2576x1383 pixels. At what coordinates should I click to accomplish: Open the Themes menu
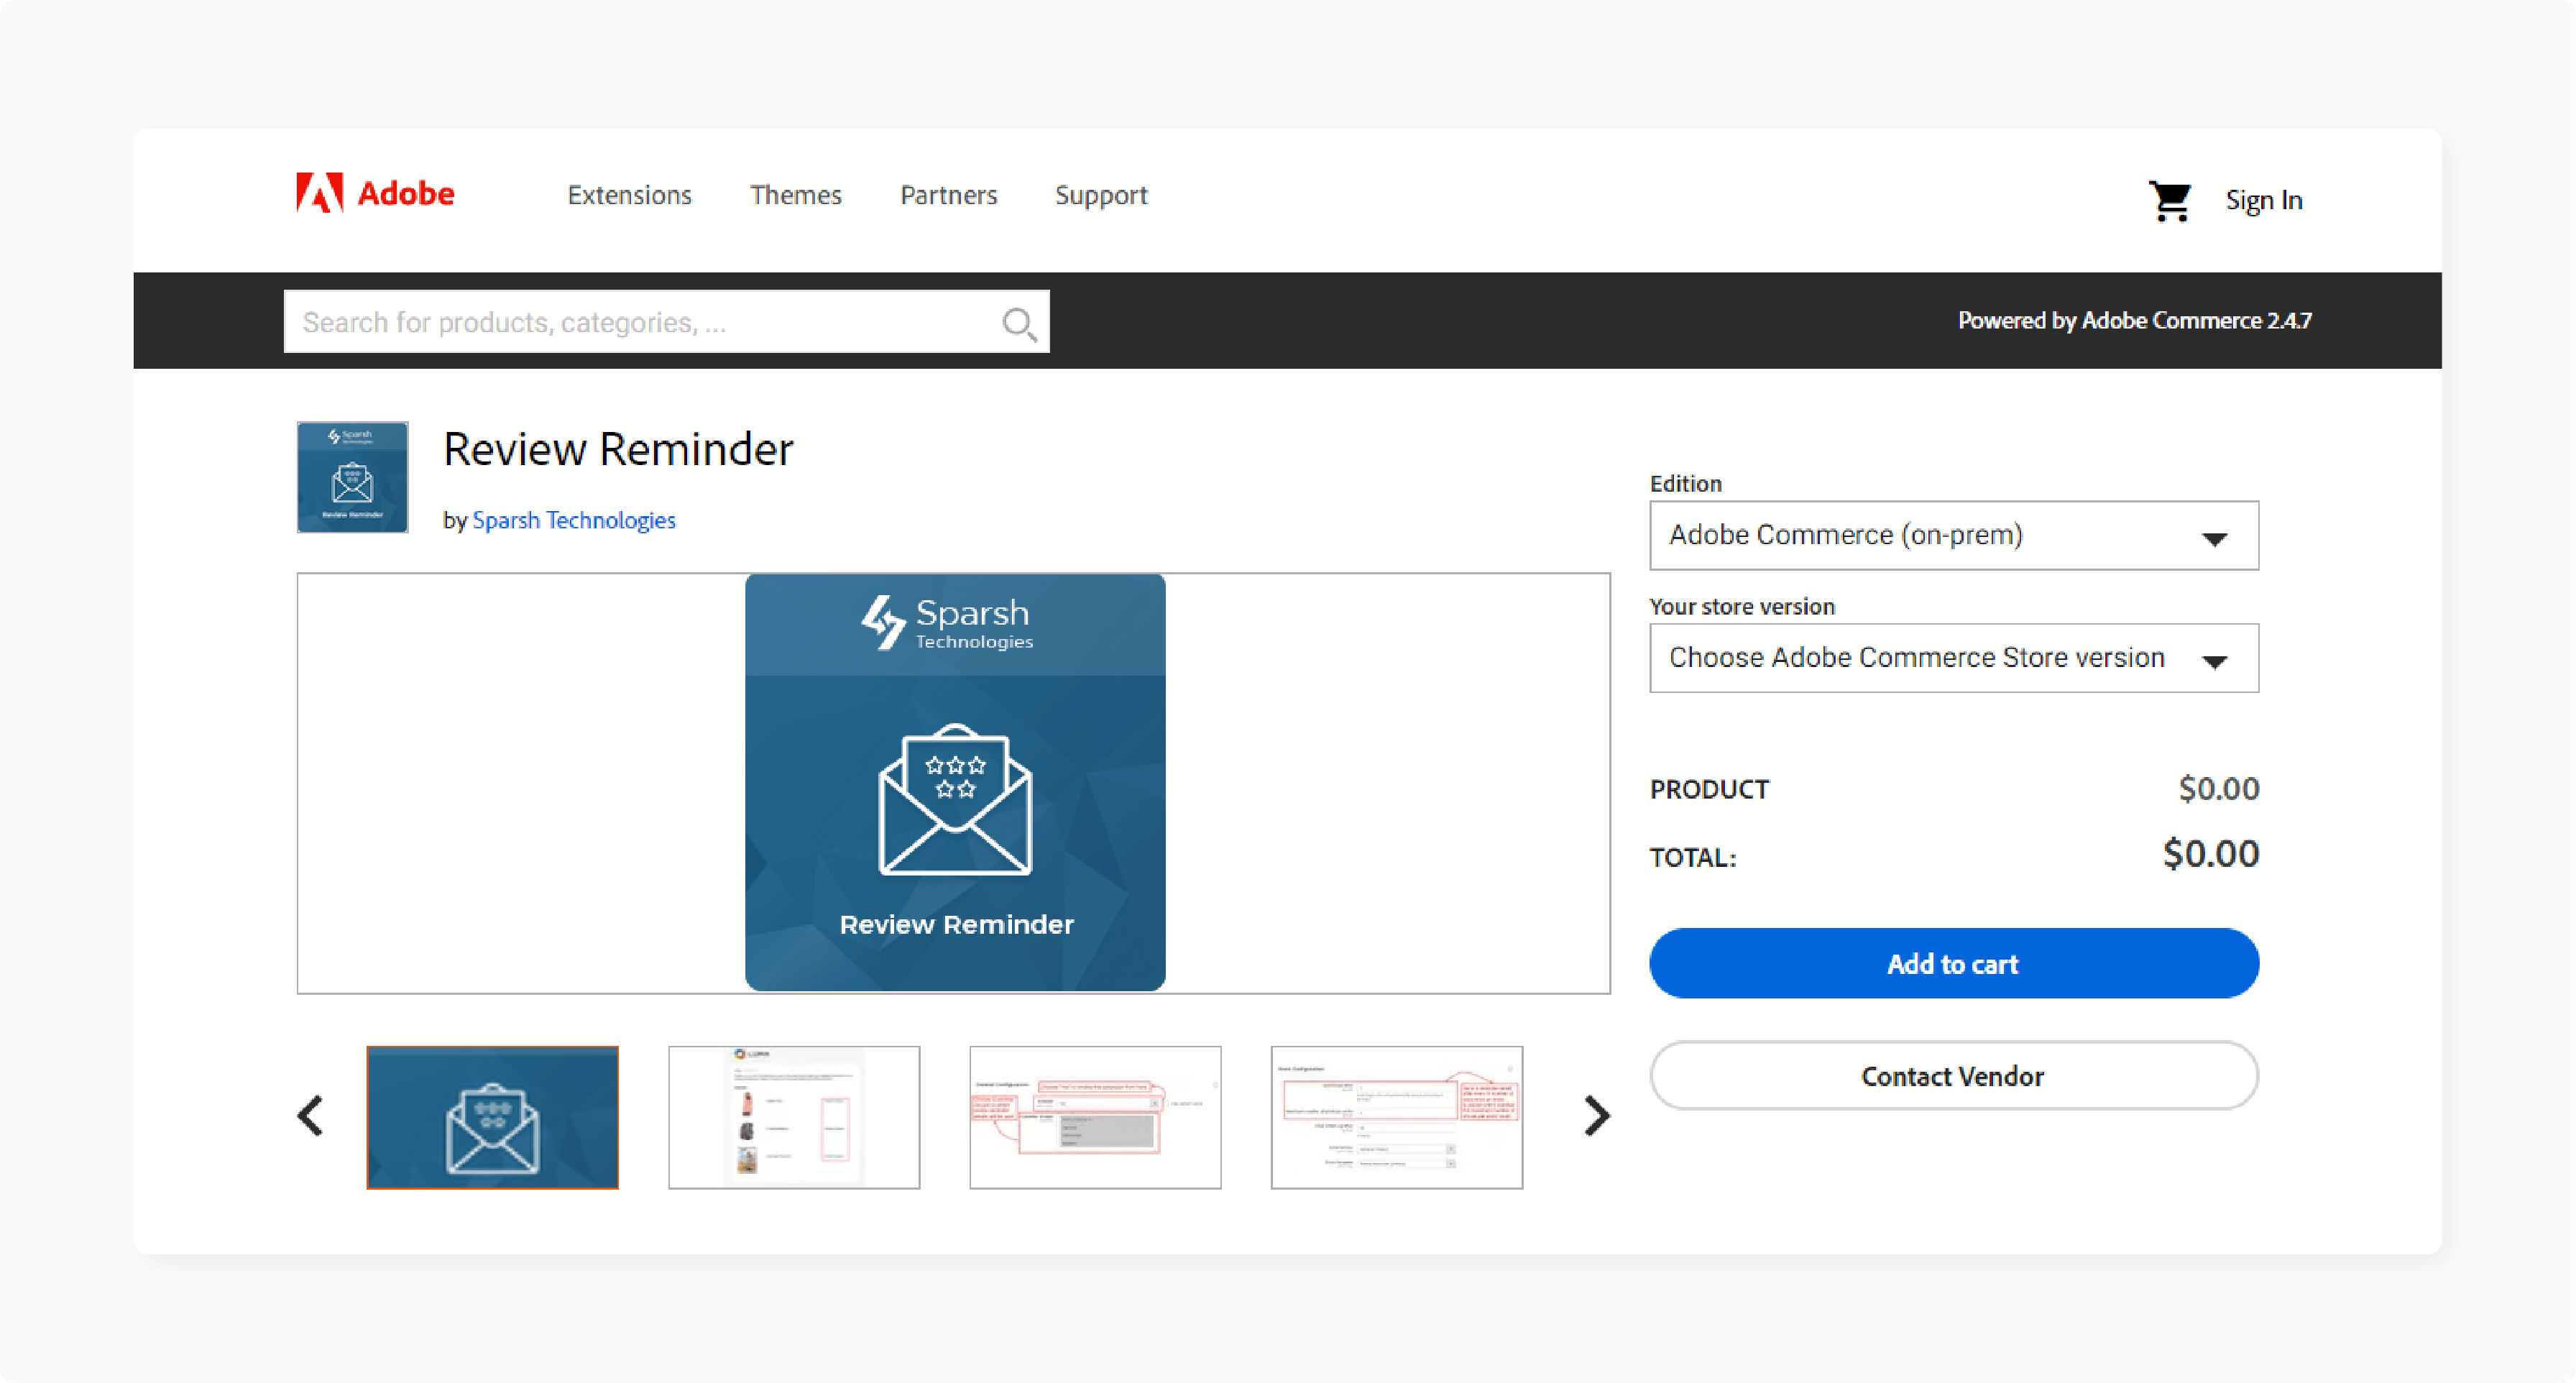pyautogui.click(x=796, y=195)
